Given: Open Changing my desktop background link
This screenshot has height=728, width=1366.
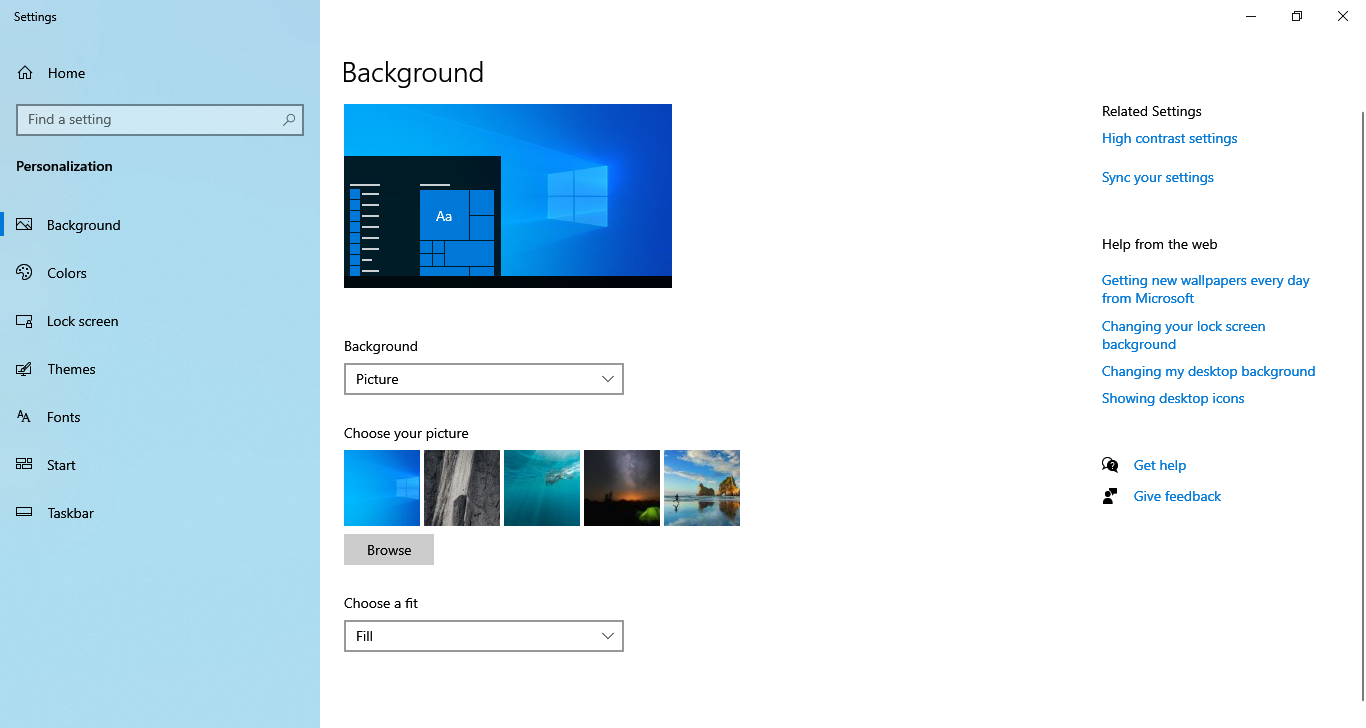Looking at the screenshot, I should click(1209, 371).
